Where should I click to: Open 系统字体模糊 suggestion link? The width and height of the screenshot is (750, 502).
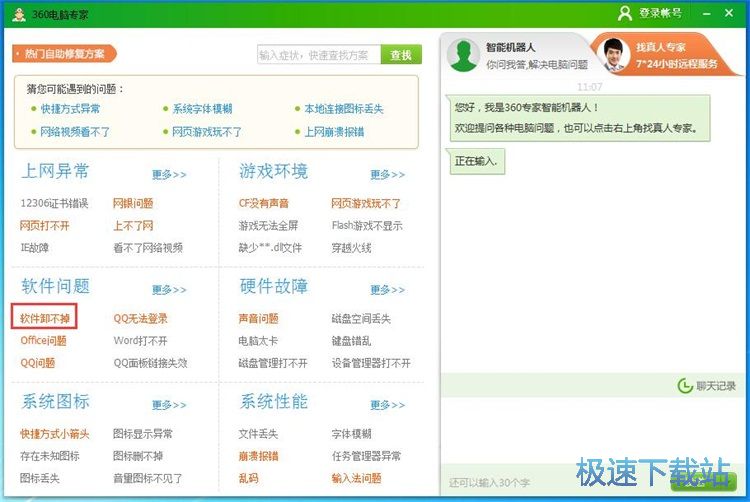point(202,109)
